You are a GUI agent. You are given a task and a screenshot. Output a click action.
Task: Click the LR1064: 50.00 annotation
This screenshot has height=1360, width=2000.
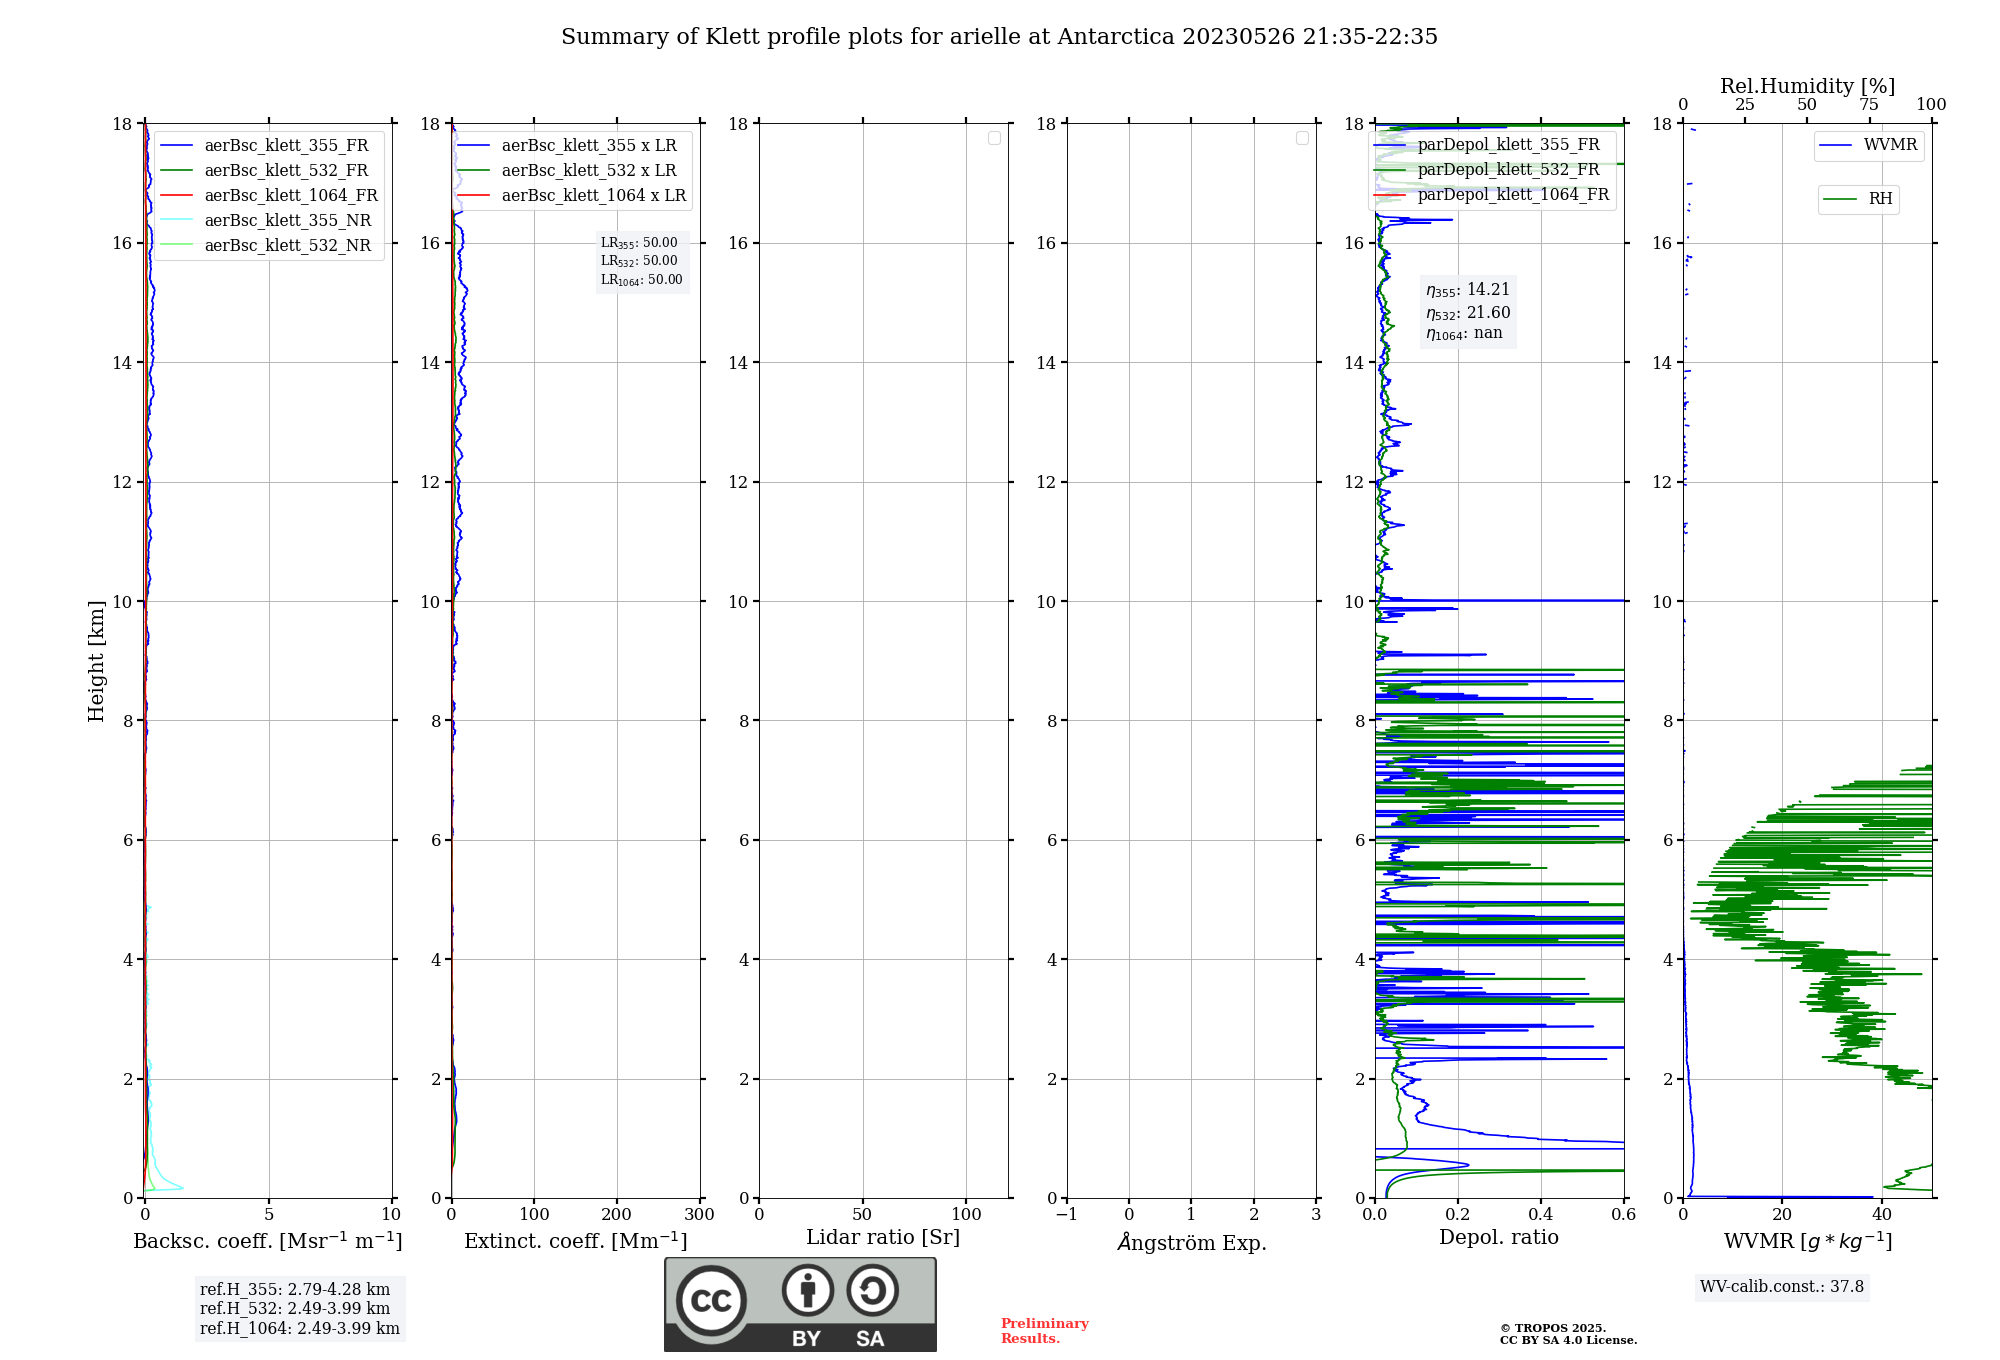pos(642,280)
